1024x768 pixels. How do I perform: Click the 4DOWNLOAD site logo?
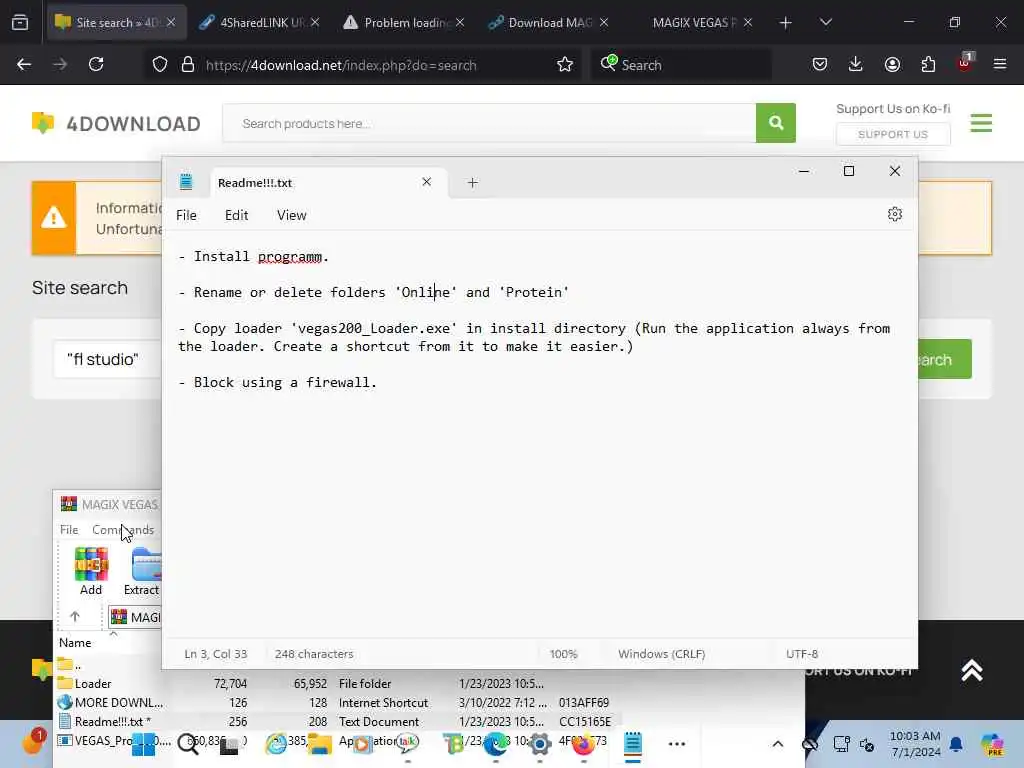pos(116,123)
